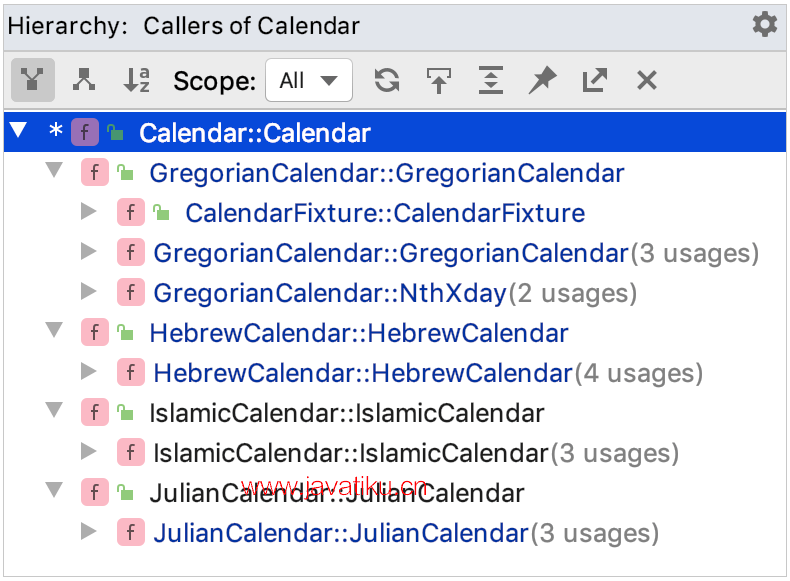Close the hierarchy tab with X icon
Viewport: 790px width, 581px height.
point(647,80)
